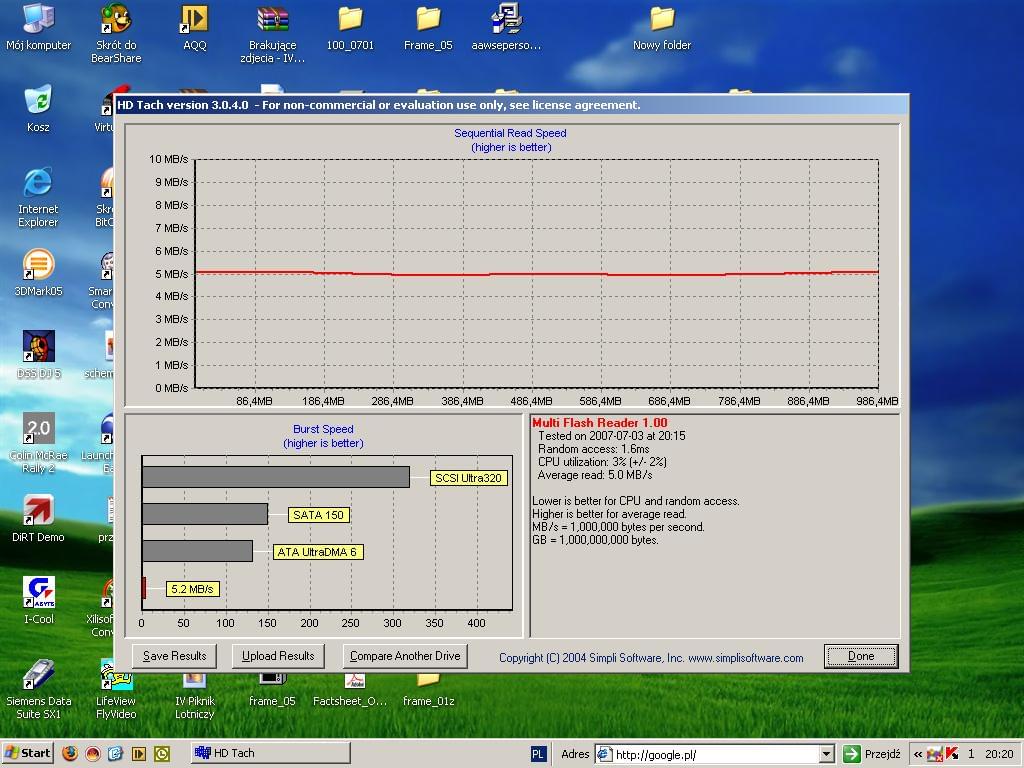Click the Start button
1024x768 pixels.
click(27, 753)
